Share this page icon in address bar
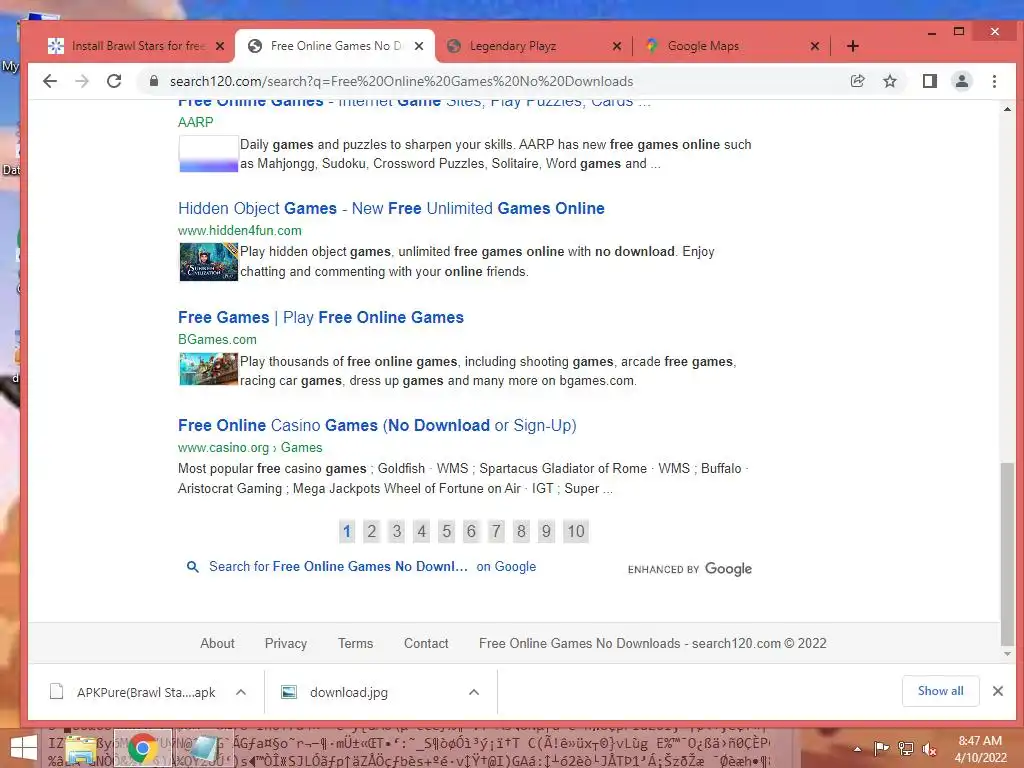 (x=857, y=81)
